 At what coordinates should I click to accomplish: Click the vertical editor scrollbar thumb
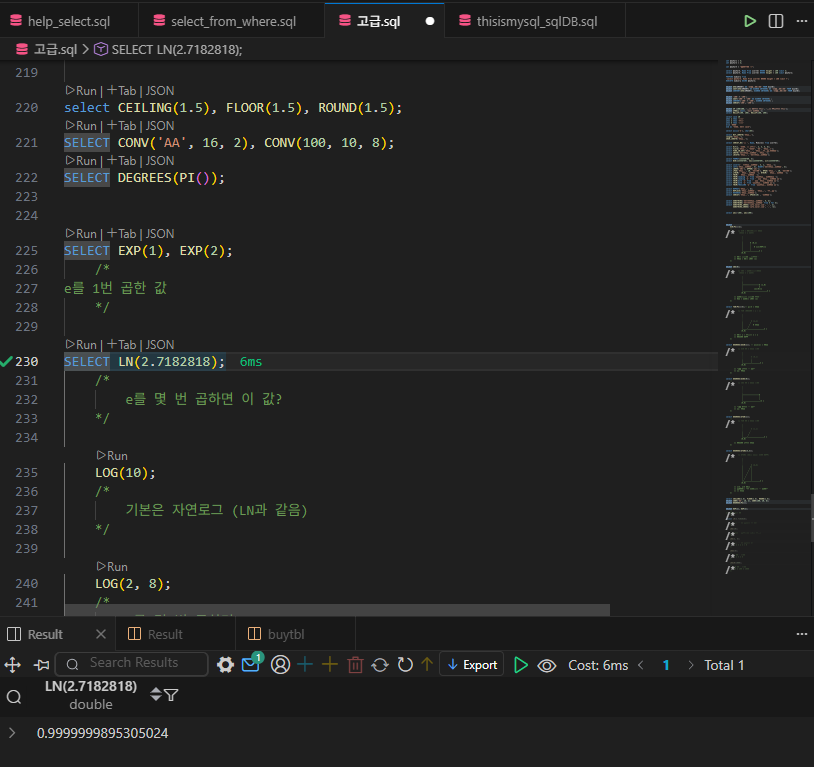point(811,517)
